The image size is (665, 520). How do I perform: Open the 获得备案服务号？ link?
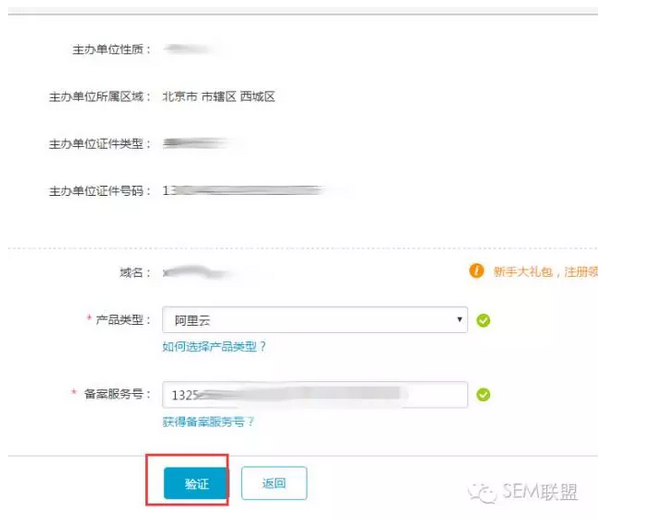208,422
